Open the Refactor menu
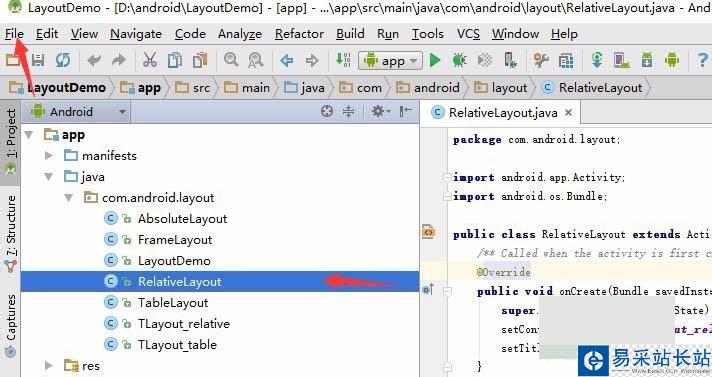Image resolution: width=712 pixels, height=377 pixels. coord(299,34)
